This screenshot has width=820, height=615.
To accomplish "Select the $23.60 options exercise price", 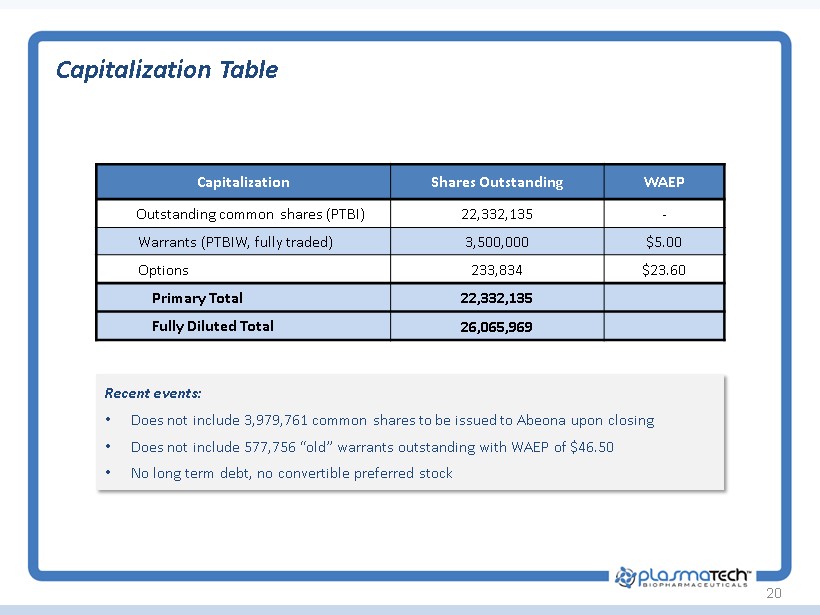I will (664, 270).
